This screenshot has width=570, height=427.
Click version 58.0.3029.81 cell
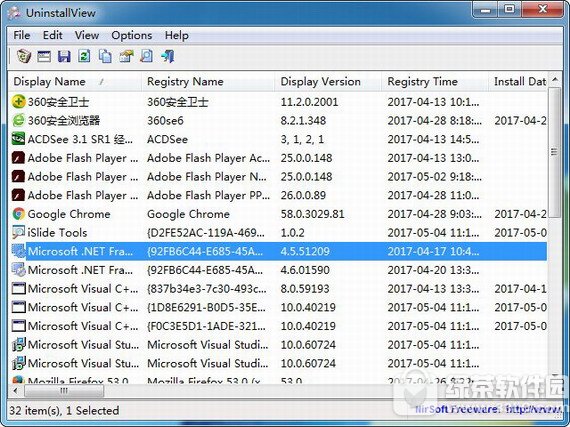pos(312,214)
